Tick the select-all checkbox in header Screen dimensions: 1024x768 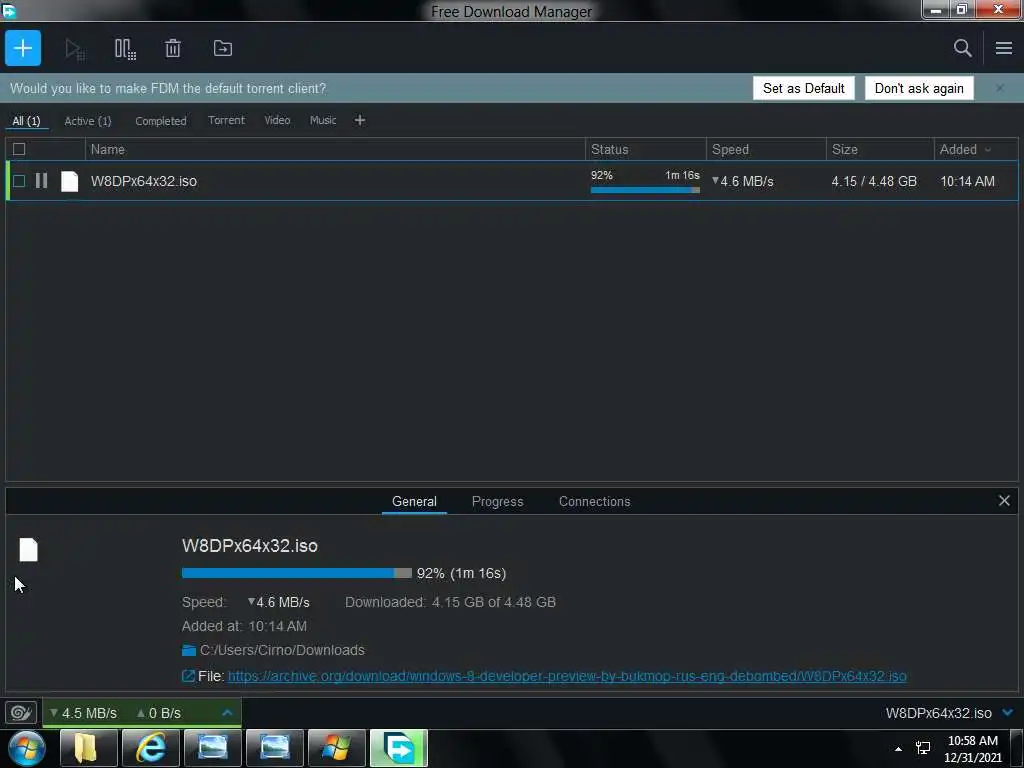19,149
